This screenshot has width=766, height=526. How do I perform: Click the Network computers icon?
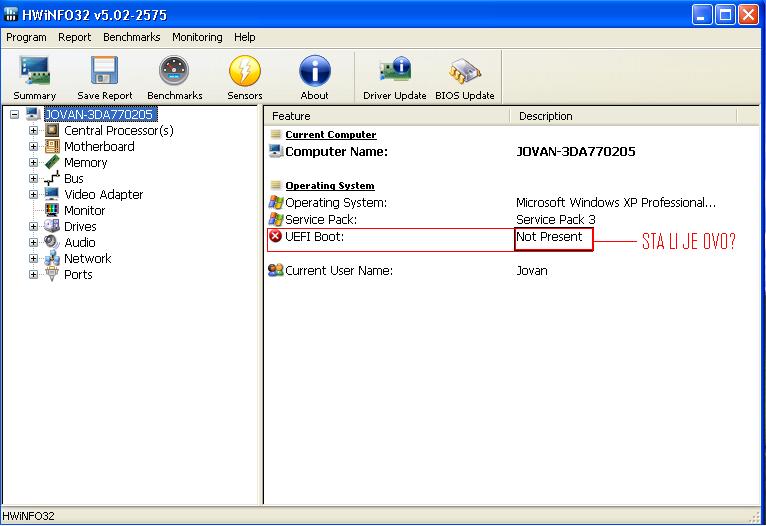(x=52, y=258)
